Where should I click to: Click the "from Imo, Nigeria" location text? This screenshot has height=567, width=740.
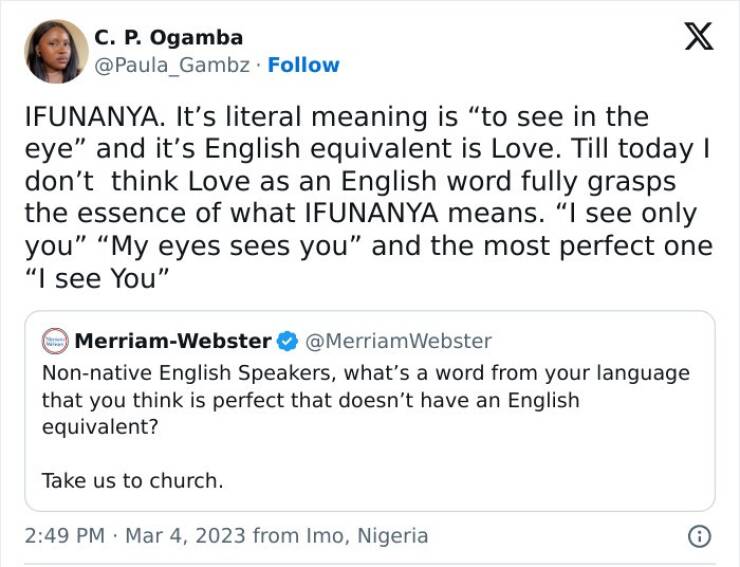pyautogui.click(x=340, y=536)
